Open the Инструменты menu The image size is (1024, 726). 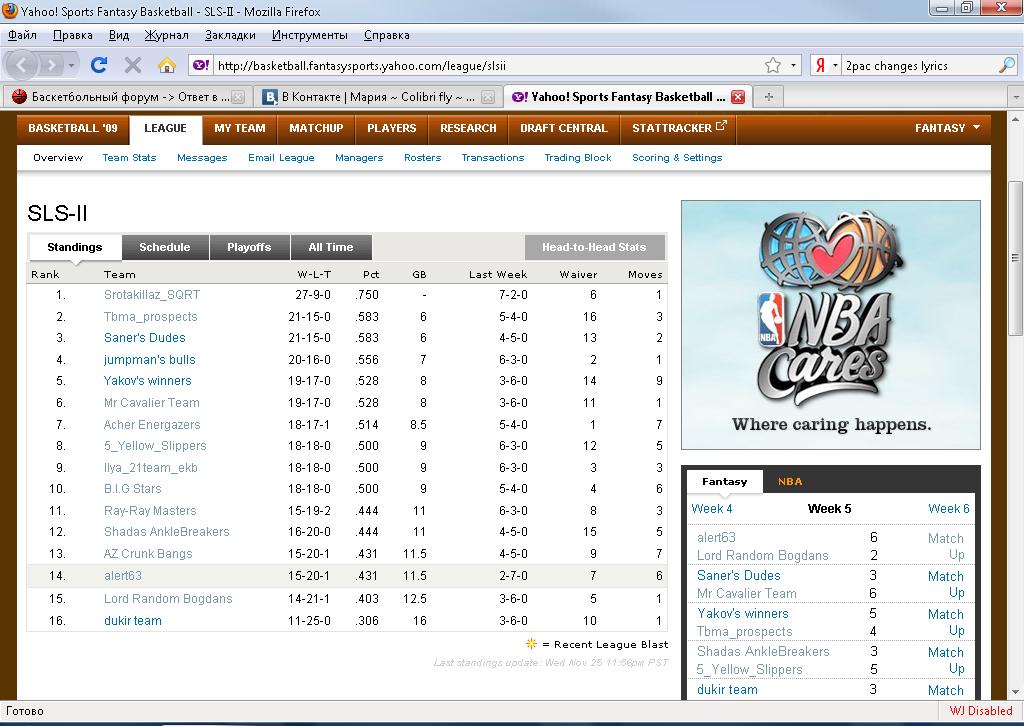[x=310, y=35]
